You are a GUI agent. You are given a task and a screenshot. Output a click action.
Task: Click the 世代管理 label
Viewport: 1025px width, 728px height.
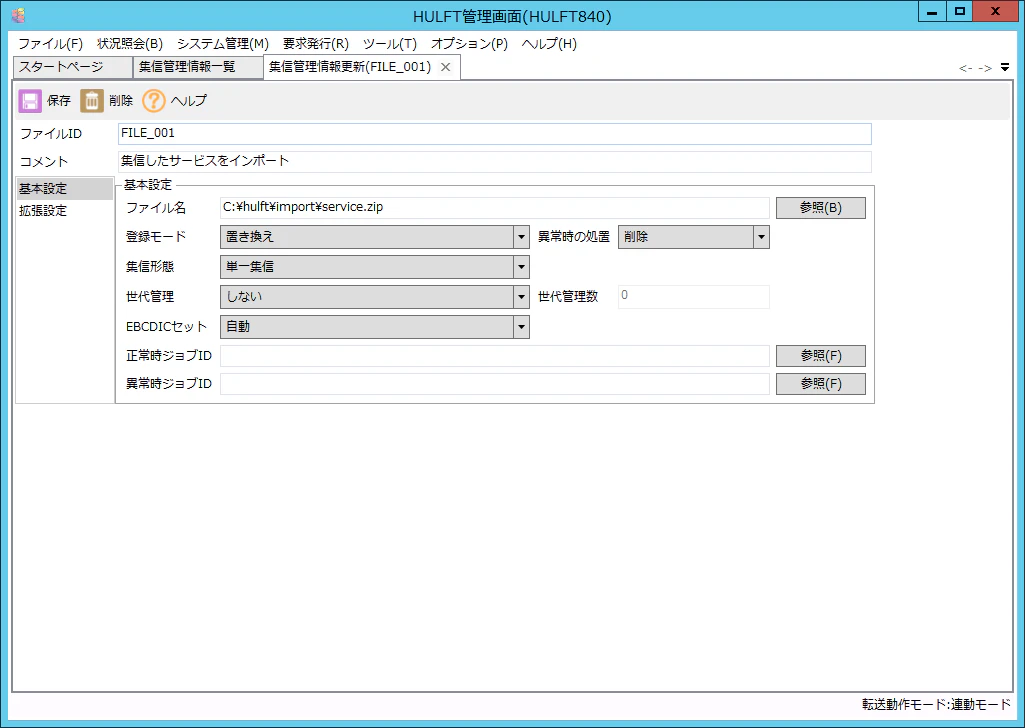150,297
